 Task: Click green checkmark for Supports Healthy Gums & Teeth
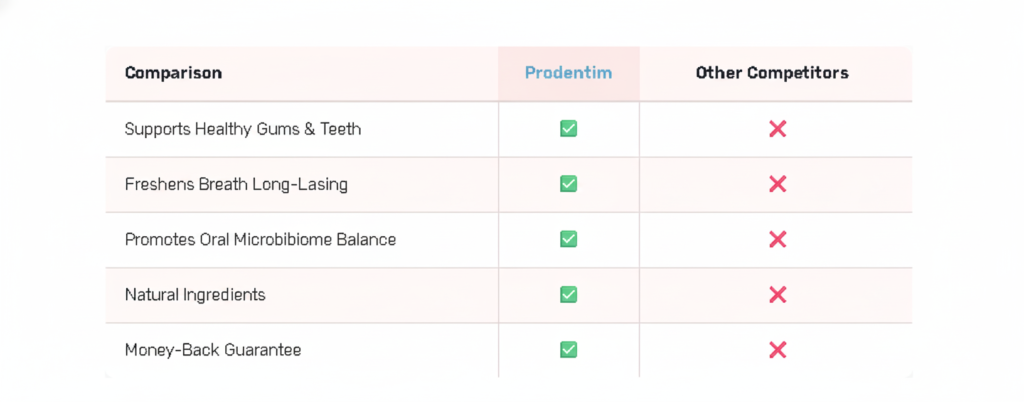(568, 129)
